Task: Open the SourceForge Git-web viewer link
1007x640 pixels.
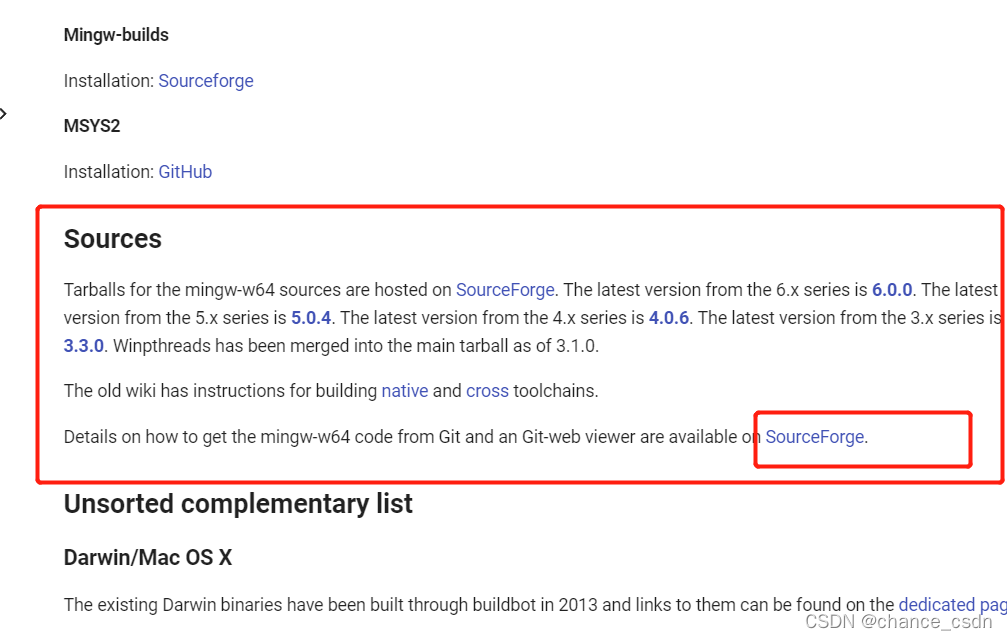Action: [814, 437]
